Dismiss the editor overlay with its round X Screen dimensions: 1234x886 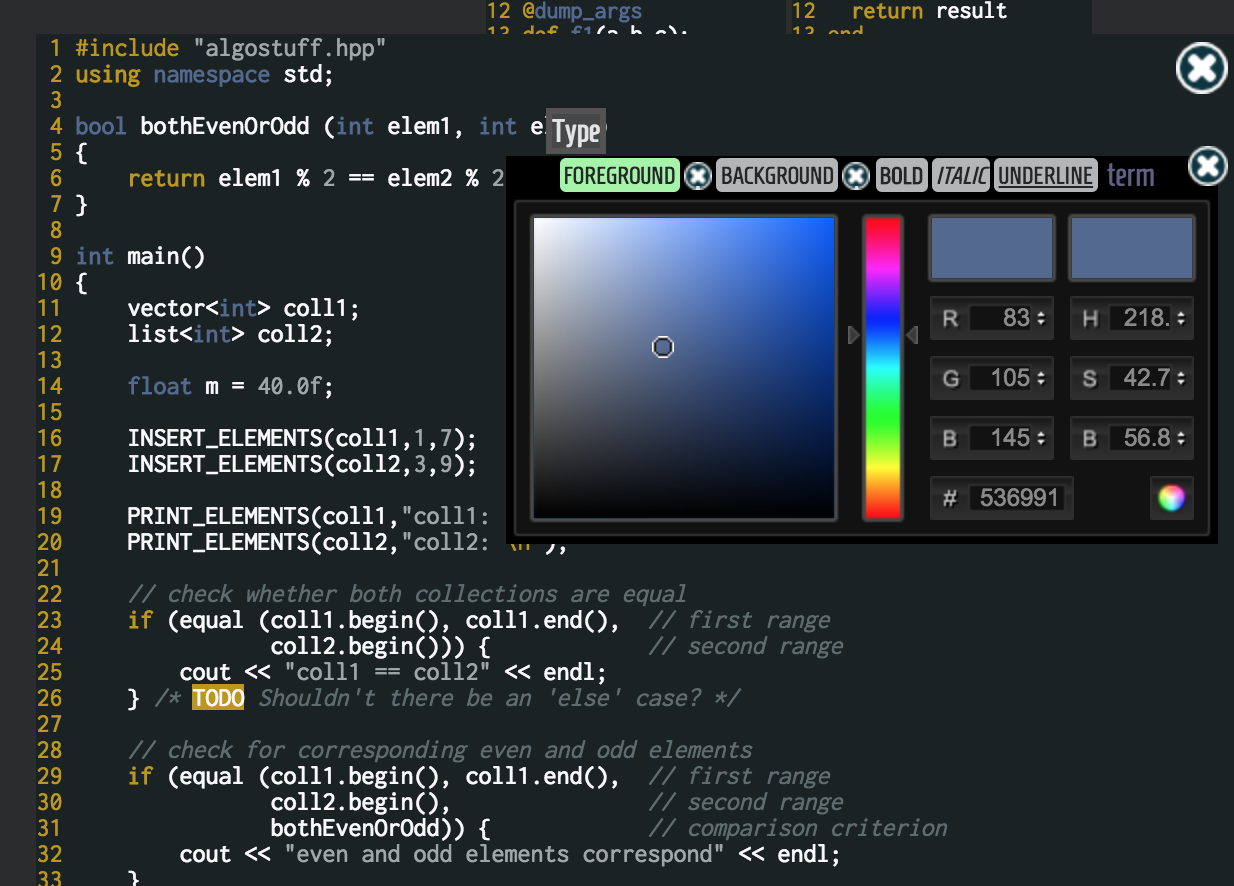tap(1201, 69)
